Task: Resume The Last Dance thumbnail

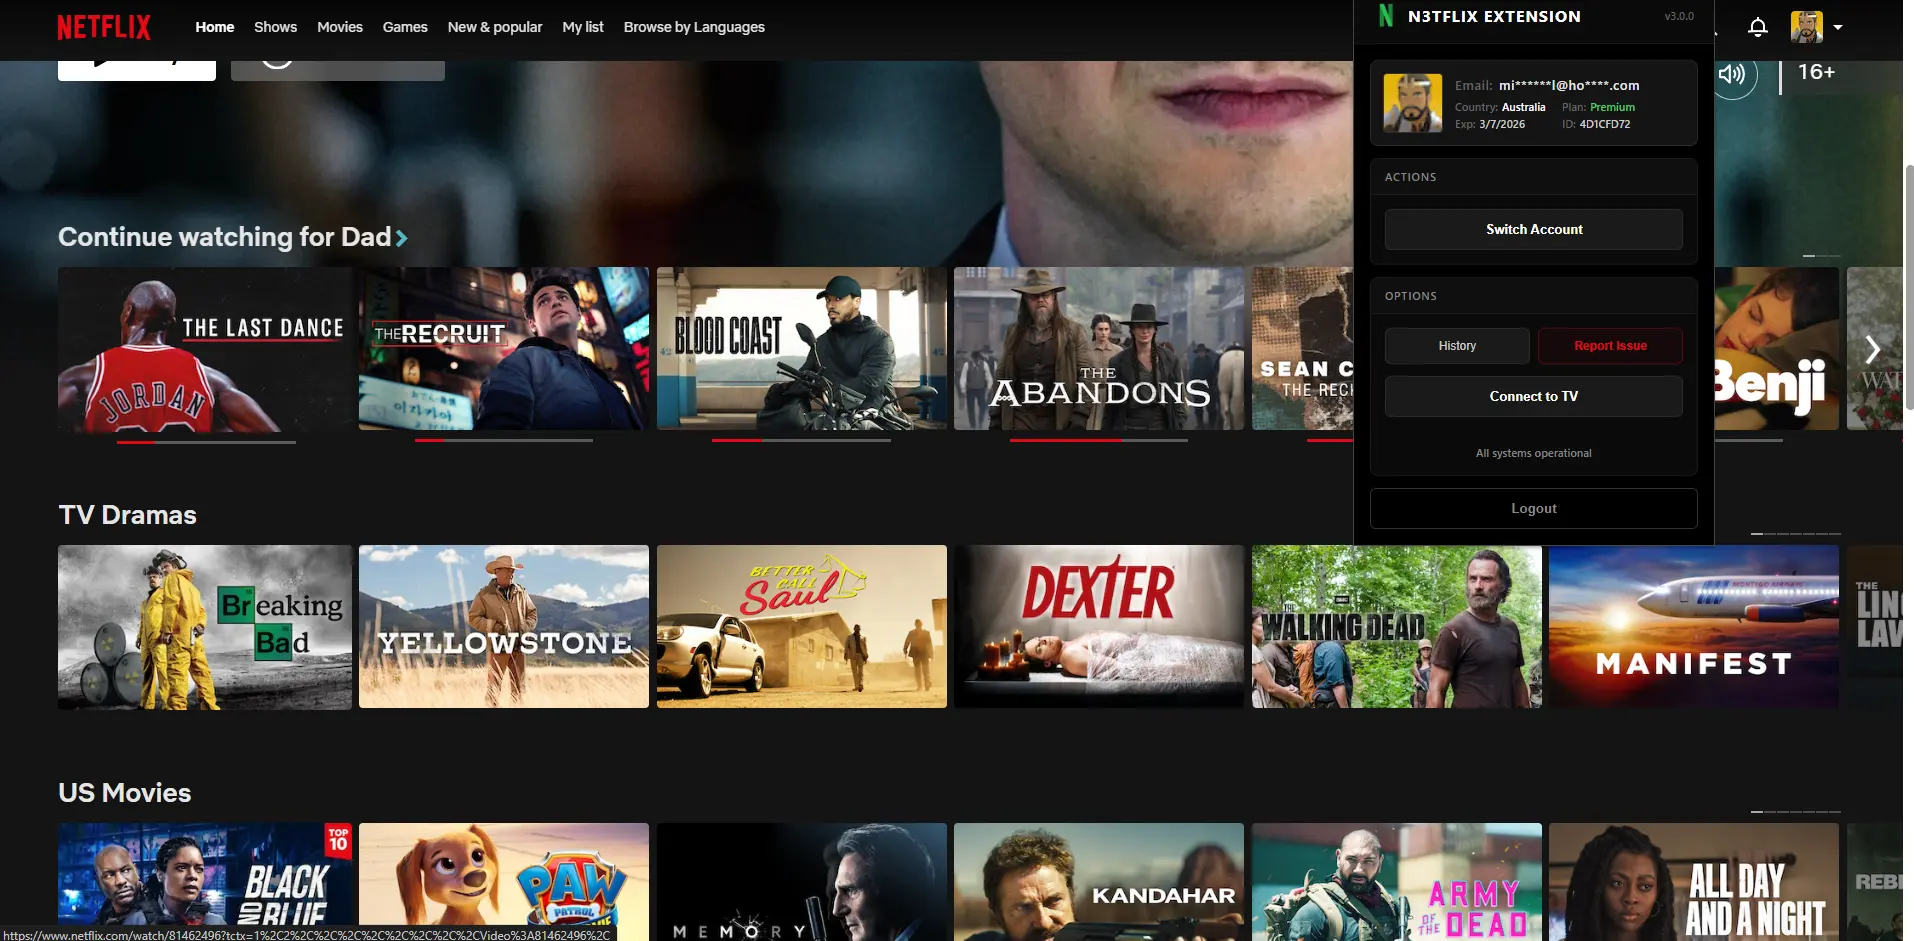Action: click(x=205, y=349)
